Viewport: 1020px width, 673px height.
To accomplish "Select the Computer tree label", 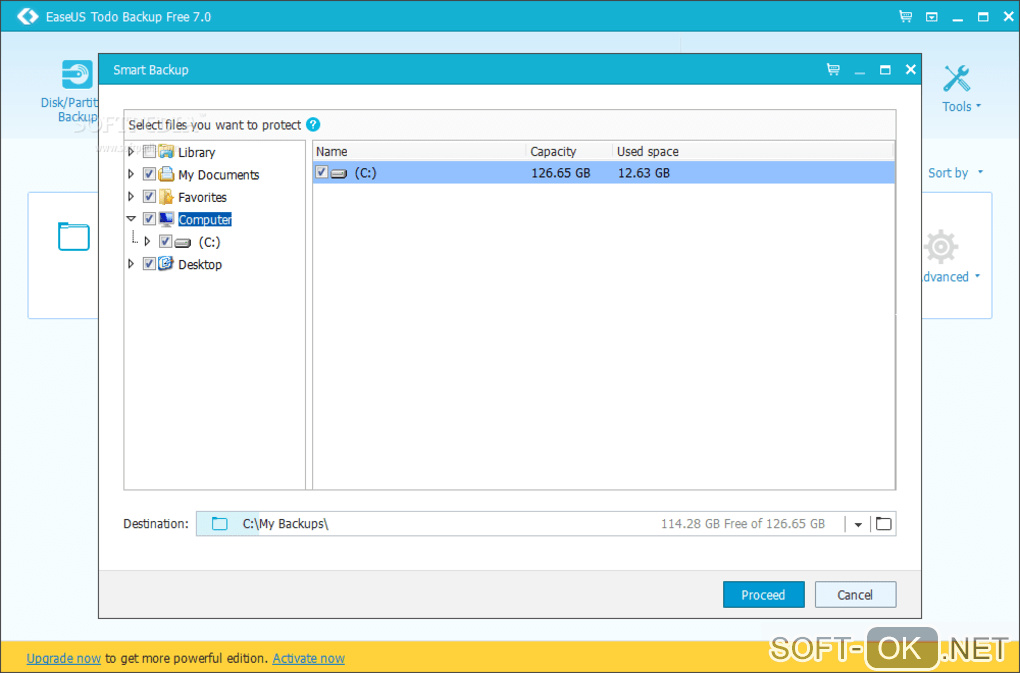I will pyautogui.click(x=205, y=220).
